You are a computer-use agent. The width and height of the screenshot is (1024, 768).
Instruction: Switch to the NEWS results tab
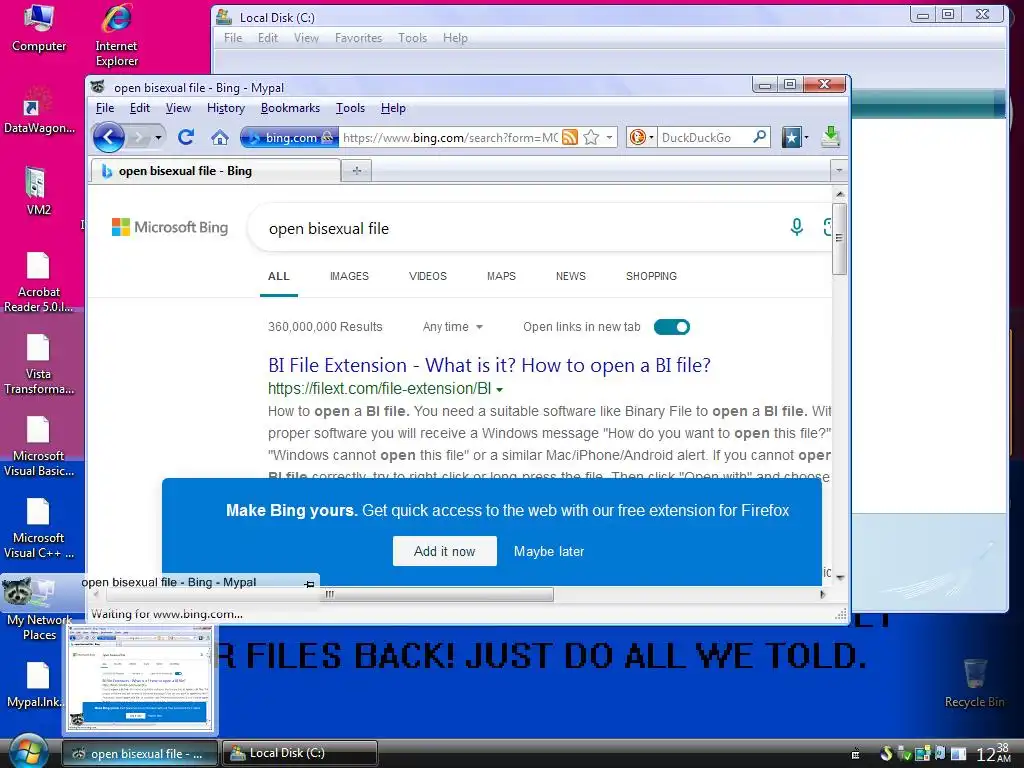pyautogui.click(x=571, y=276)
